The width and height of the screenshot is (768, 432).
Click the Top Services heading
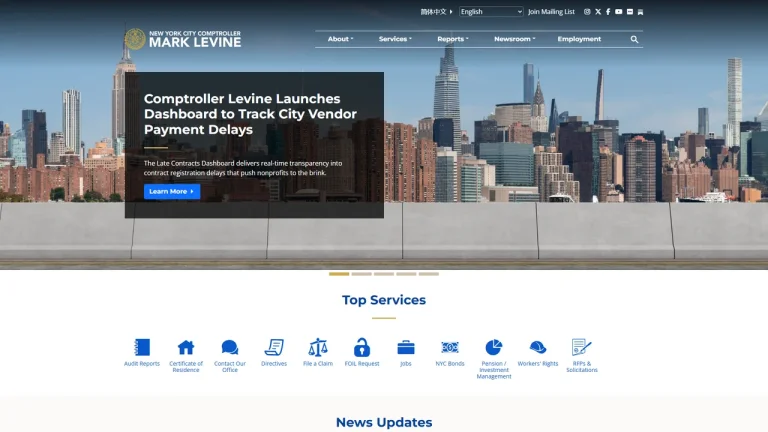coord(384,300)
